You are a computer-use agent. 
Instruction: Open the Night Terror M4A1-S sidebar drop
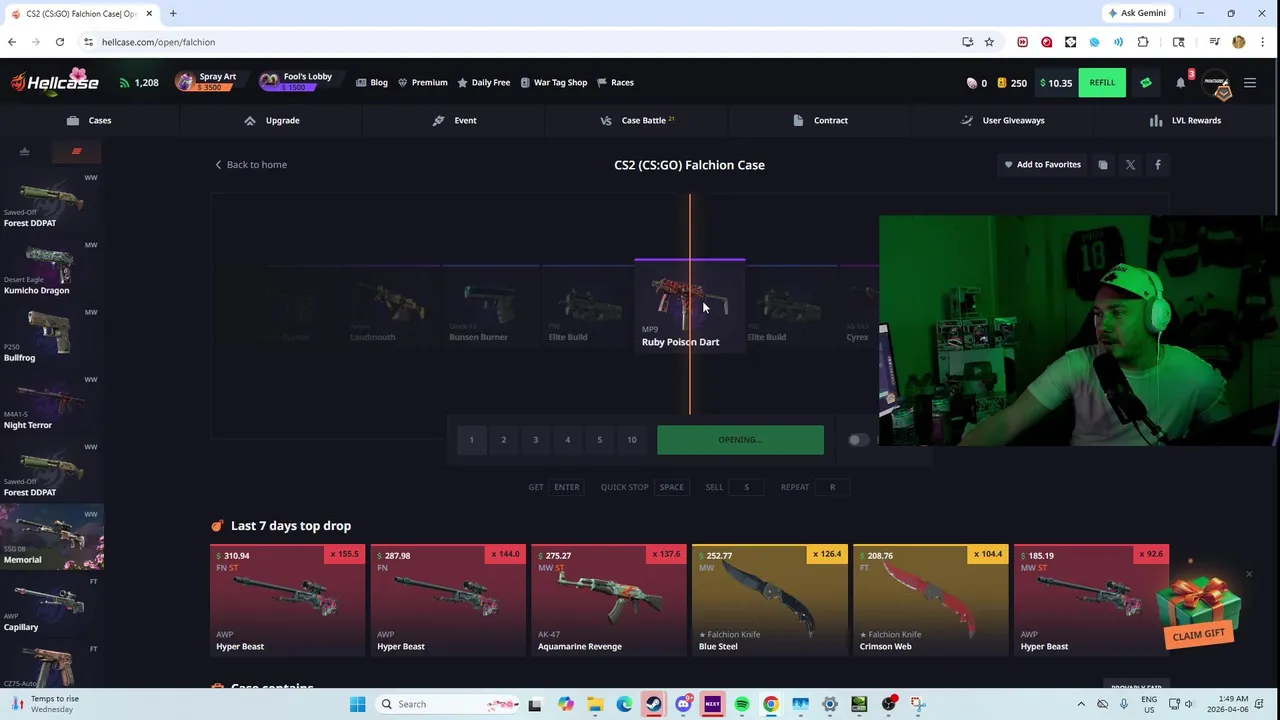pyautogui.click(x=52, y=404)
